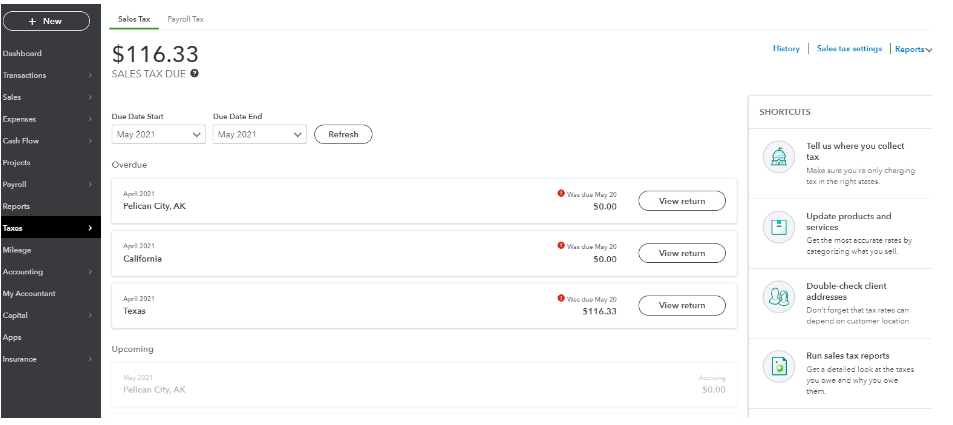Image resolution: width=953 pixels, height=425 pixels.
Task: Switch to the Payroll Tax tab
Action: [185, 19]
